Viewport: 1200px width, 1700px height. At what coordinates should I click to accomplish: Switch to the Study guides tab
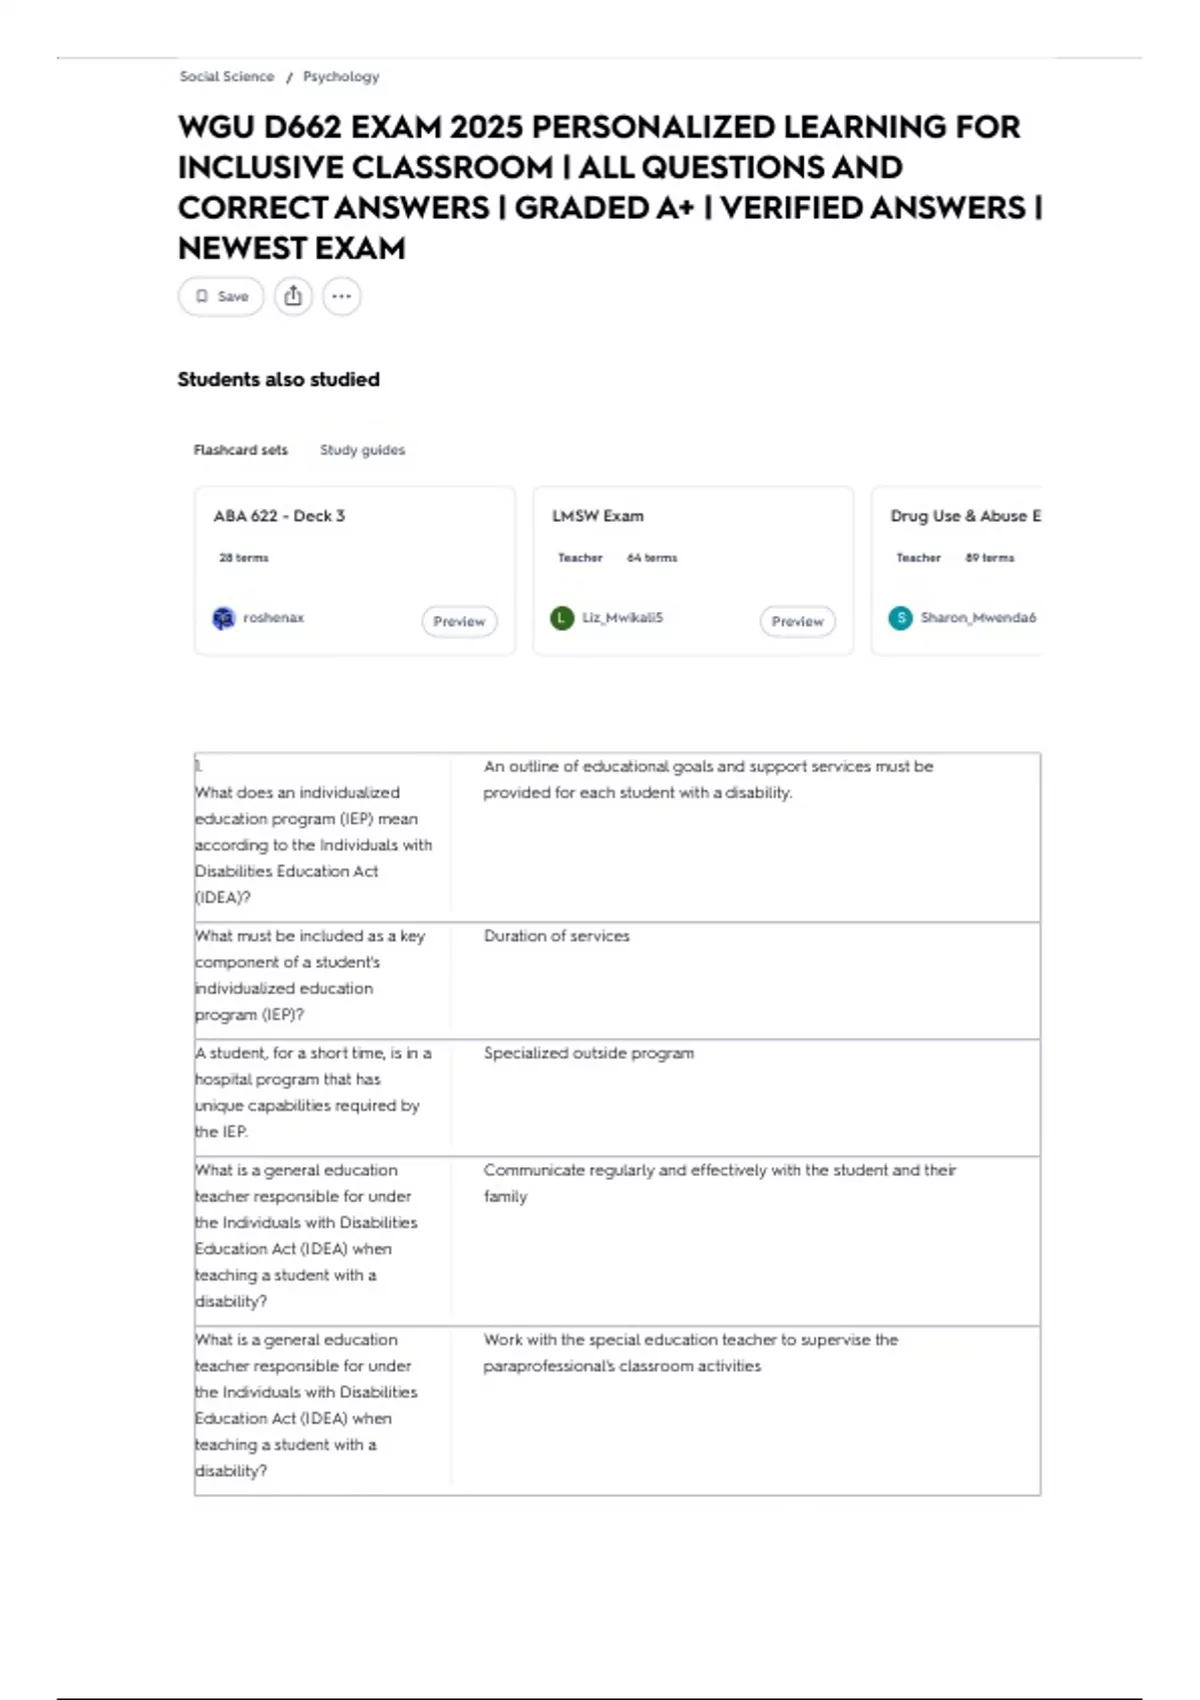(x=362, y=450)
